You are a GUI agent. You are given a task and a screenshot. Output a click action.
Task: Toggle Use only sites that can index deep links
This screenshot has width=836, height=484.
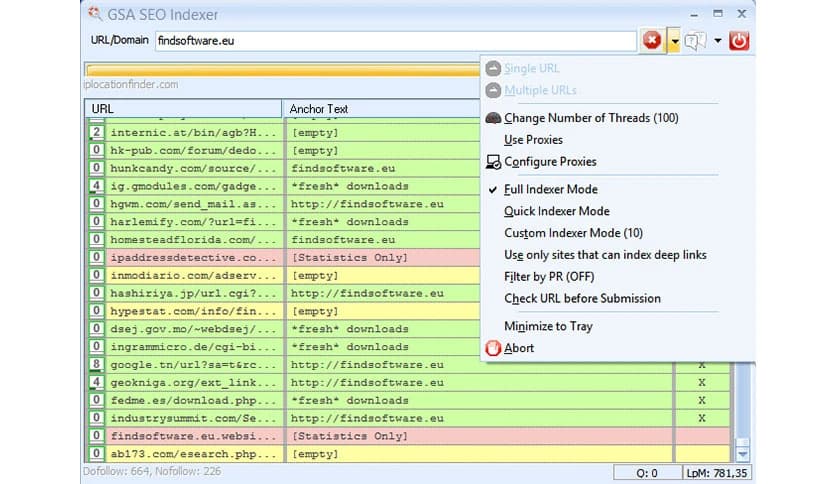coord(605,255)
